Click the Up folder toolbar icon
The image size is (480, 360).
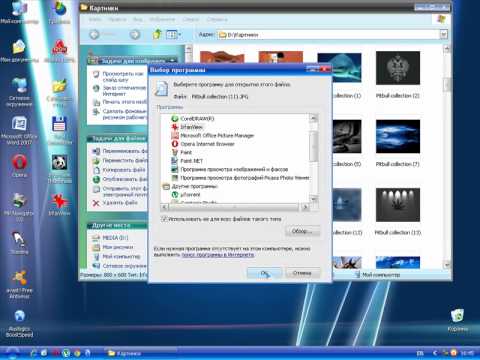(157, 34)
